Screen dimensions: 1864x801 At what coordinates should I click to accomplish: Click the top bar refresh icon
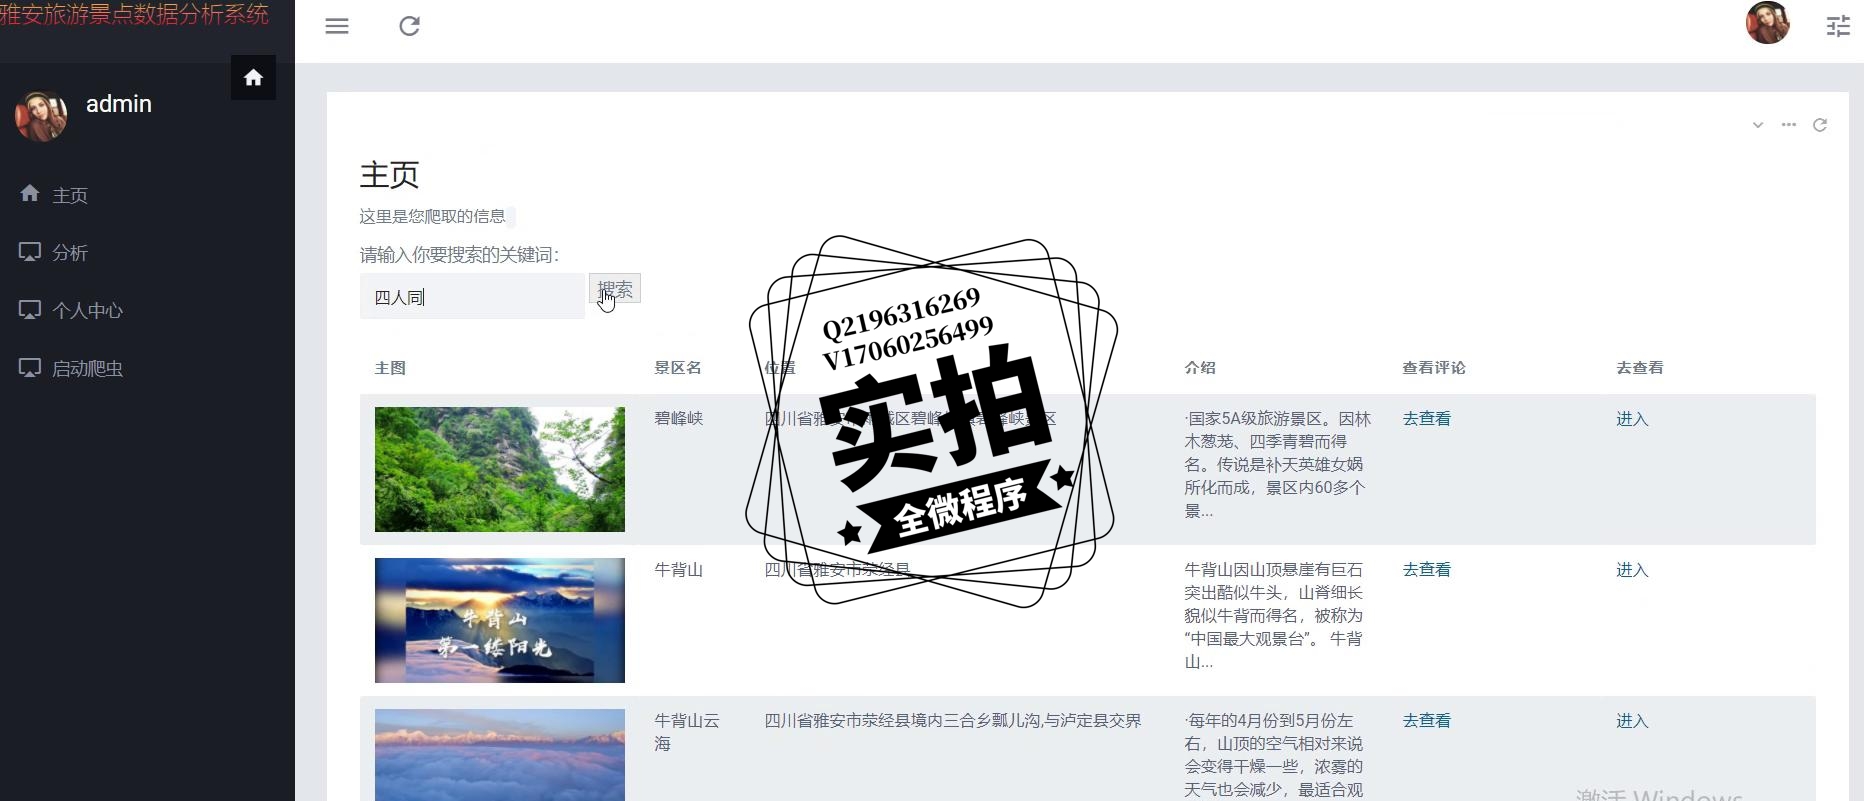(409, 26)
